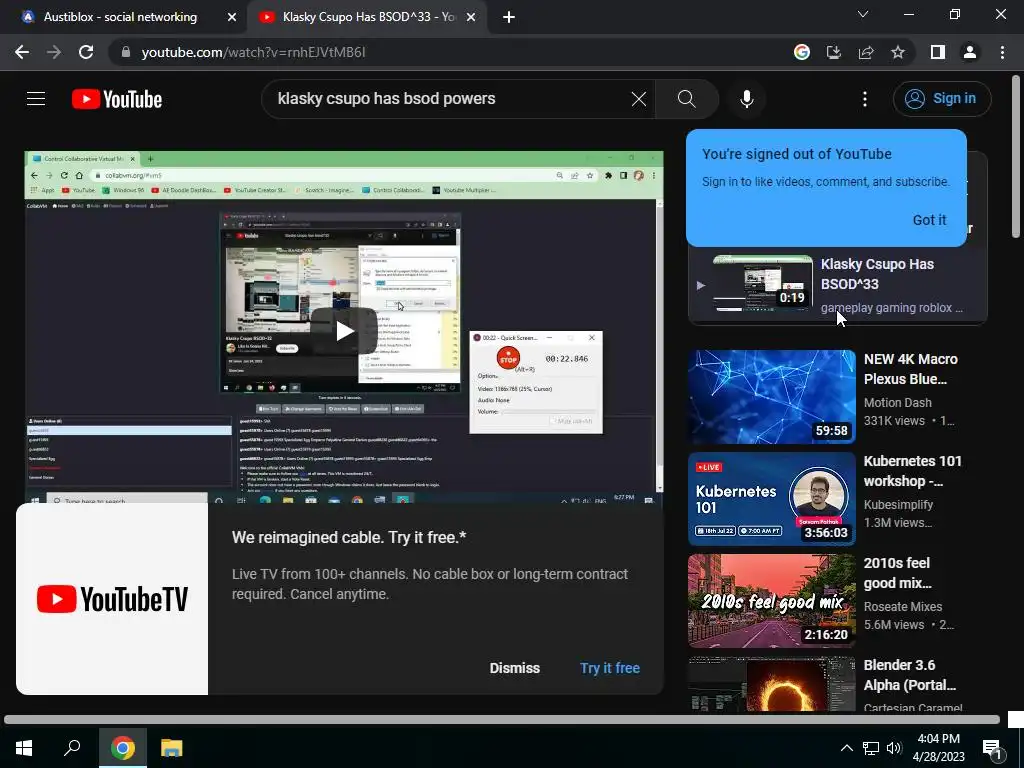Screen dimensions: 1024x768
Task: Open the 2010s feel good mix thumbnail
Action: [771, 601]
